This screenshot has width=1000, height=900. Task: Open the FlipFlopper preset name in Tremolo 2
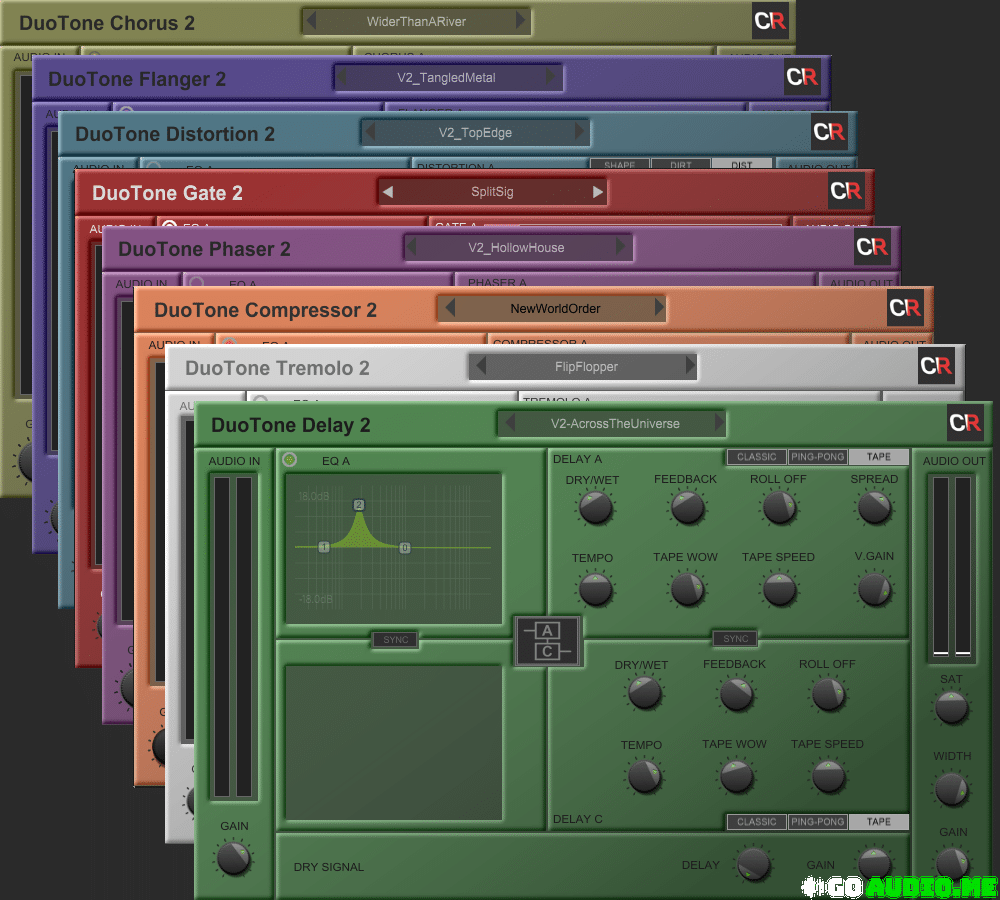click(x=586, y=367)
